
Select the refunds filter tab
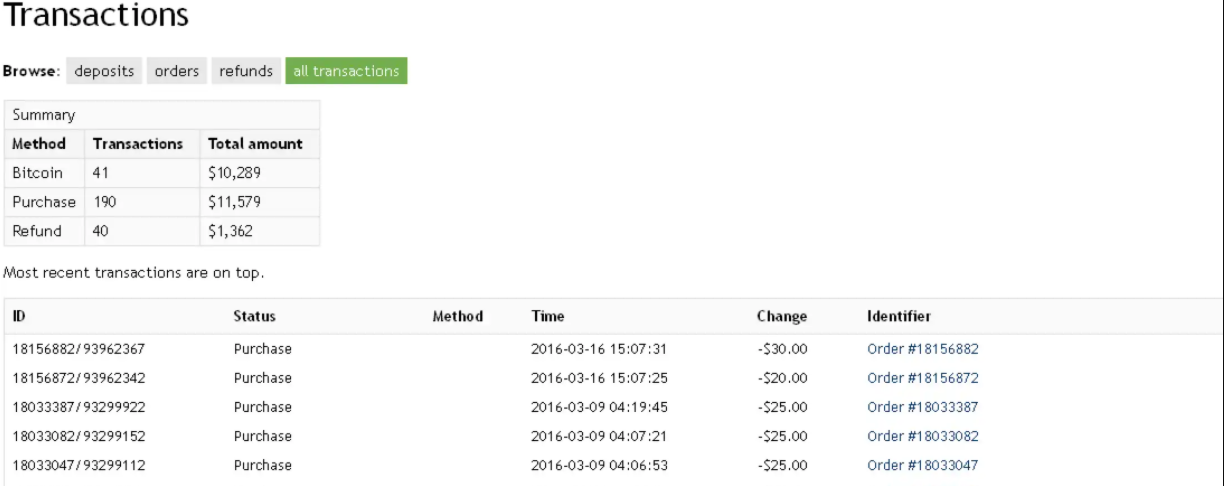tap(246, 72)
